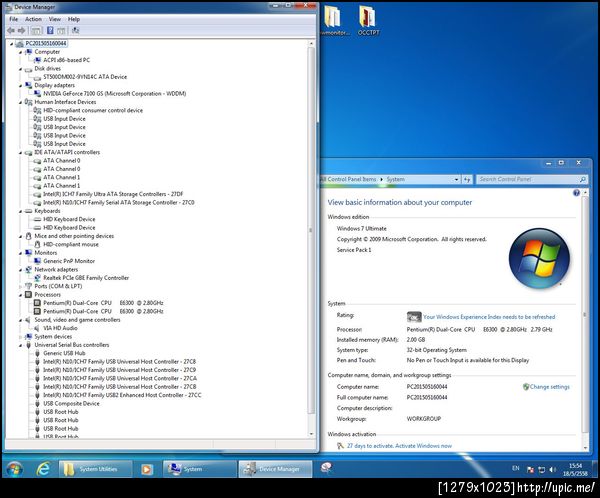600x498 pixels.
Task: Open the address bar dropdown in System window
Action: tap(456, 179)
